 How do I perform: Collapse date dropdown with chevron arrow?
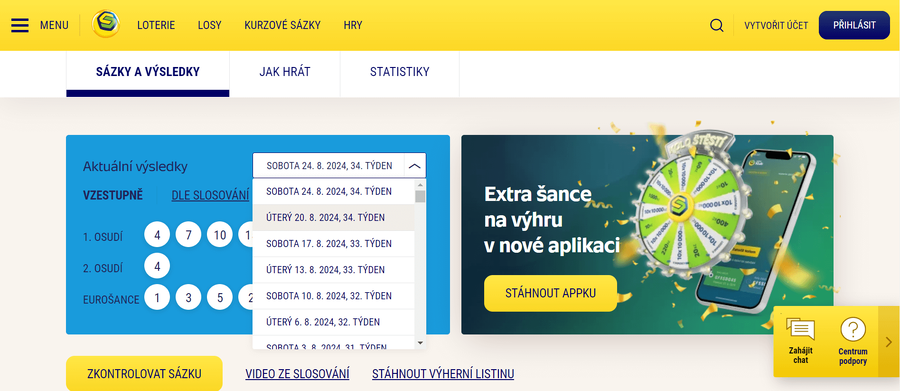coord(414,166)
